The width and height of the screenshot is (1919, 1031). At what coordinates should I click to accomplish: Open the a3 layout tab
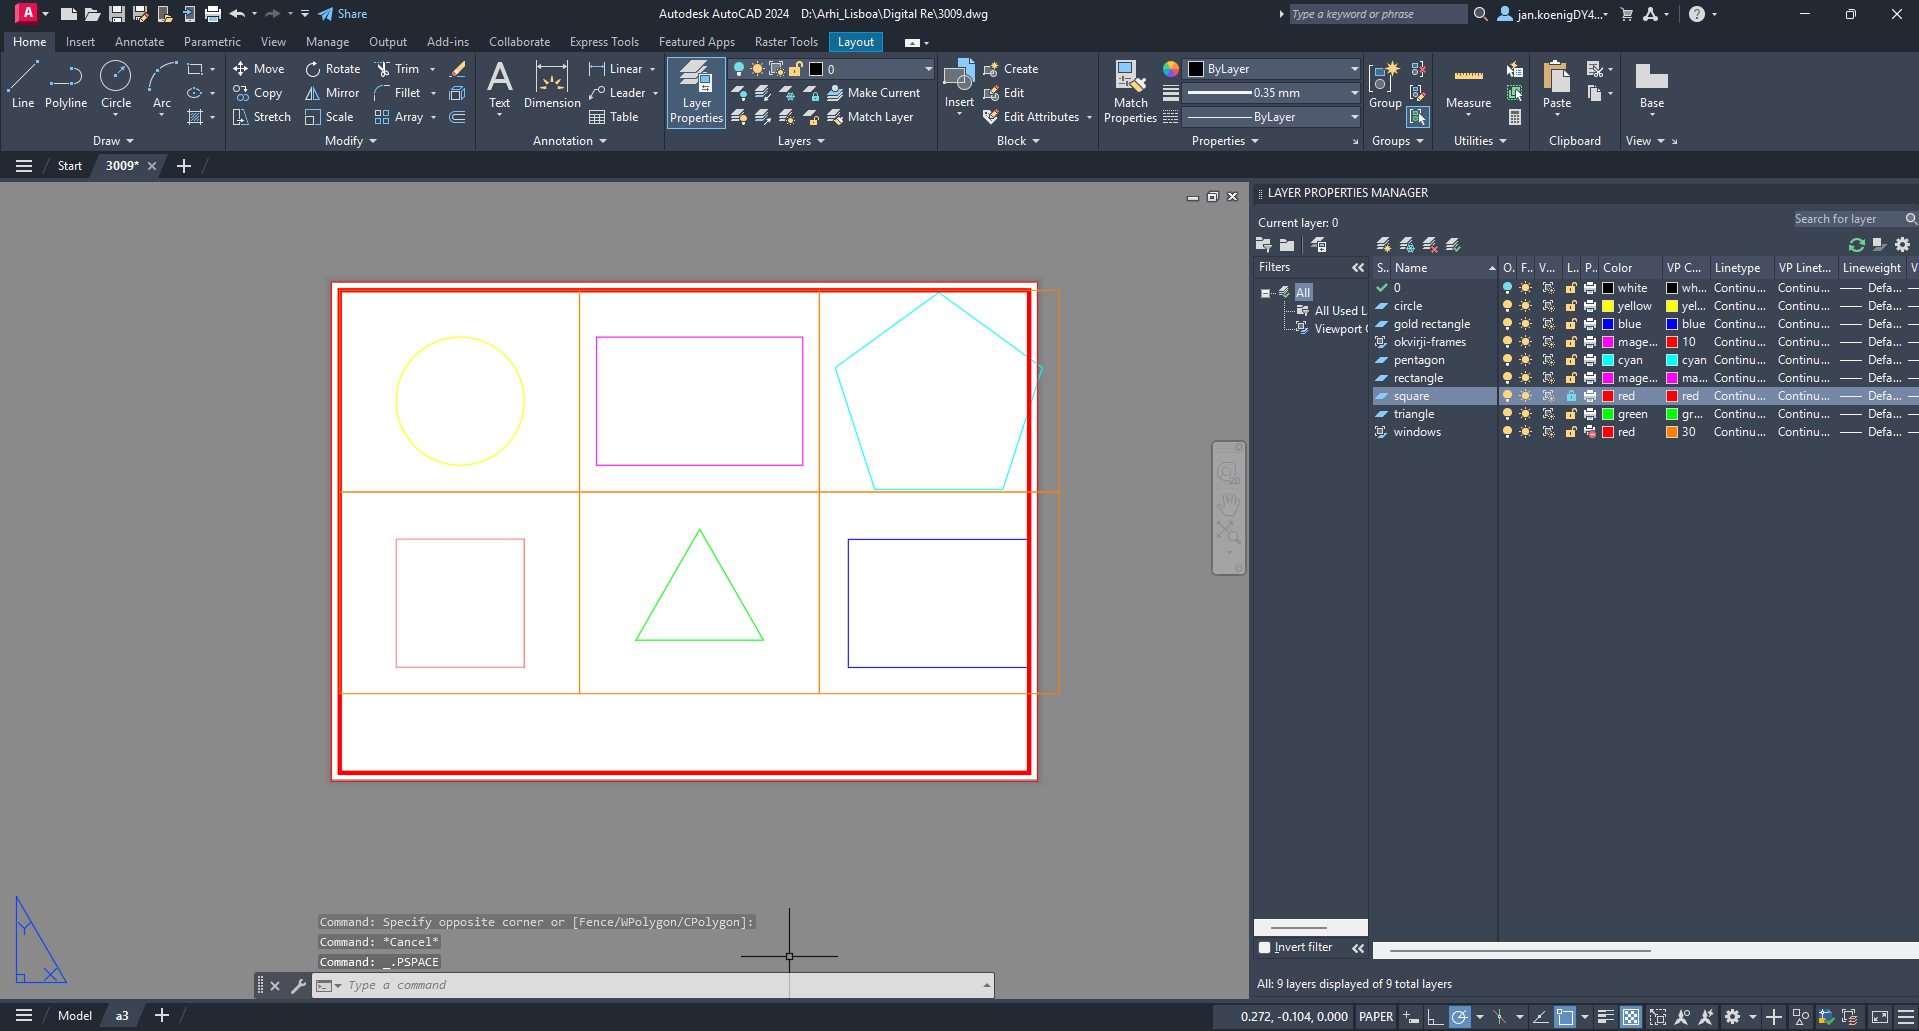(122, 1015)
